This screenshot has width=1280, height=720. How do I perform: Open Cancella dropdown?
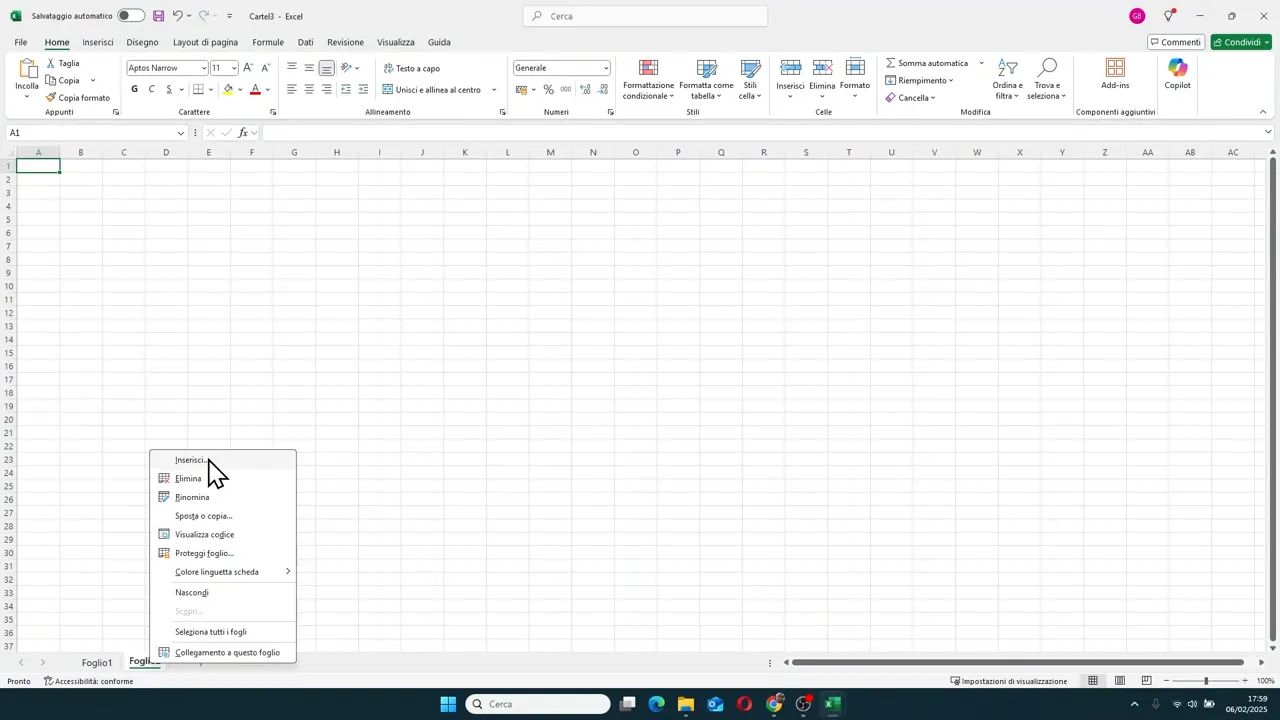910,98
